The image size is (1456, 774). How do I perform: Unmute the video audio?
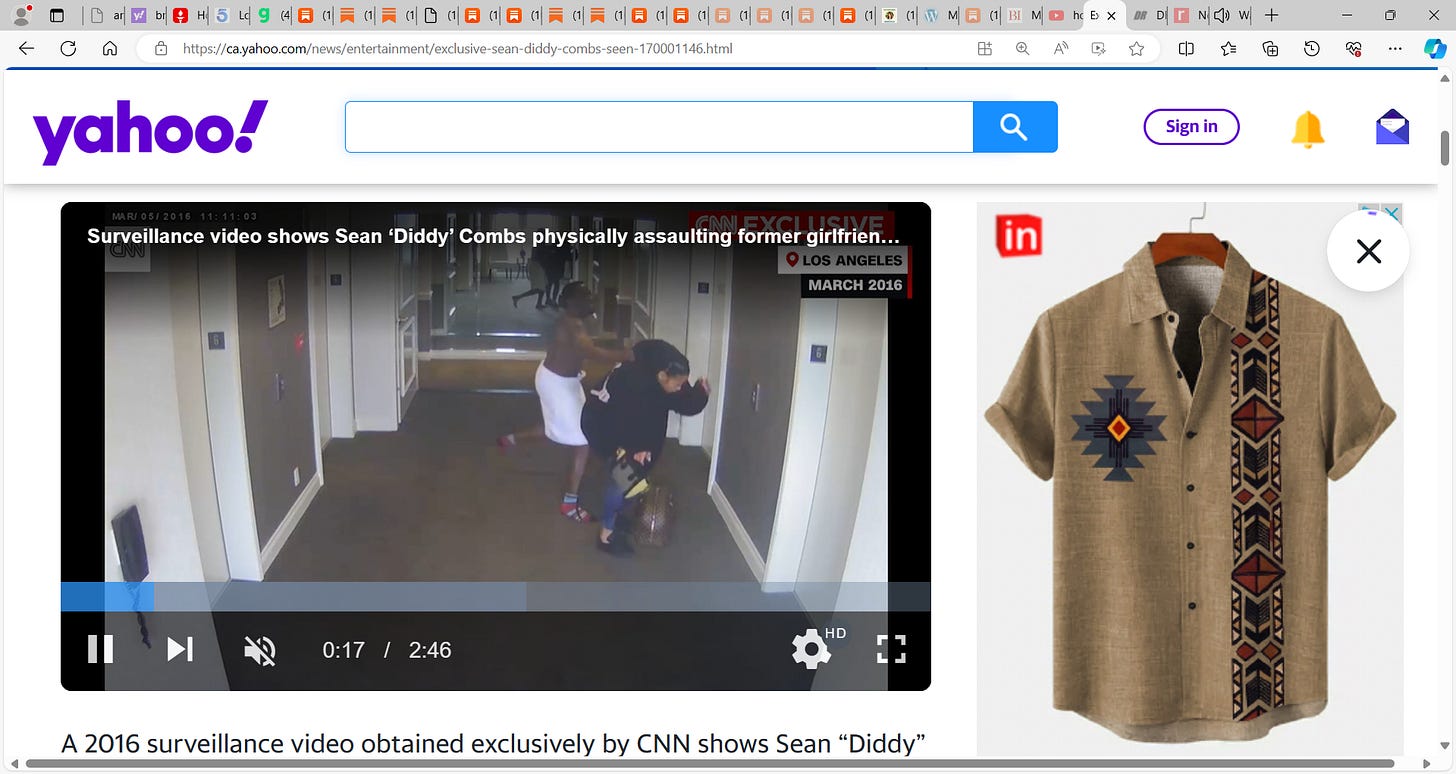[x=260, y=650]
